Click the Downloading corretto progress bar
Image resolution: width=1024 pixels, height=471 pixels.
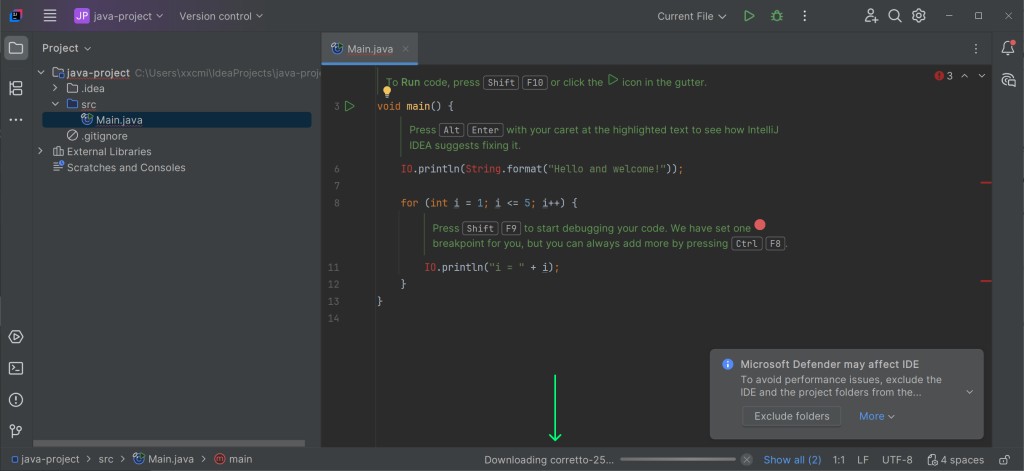(x=678, y=460)
